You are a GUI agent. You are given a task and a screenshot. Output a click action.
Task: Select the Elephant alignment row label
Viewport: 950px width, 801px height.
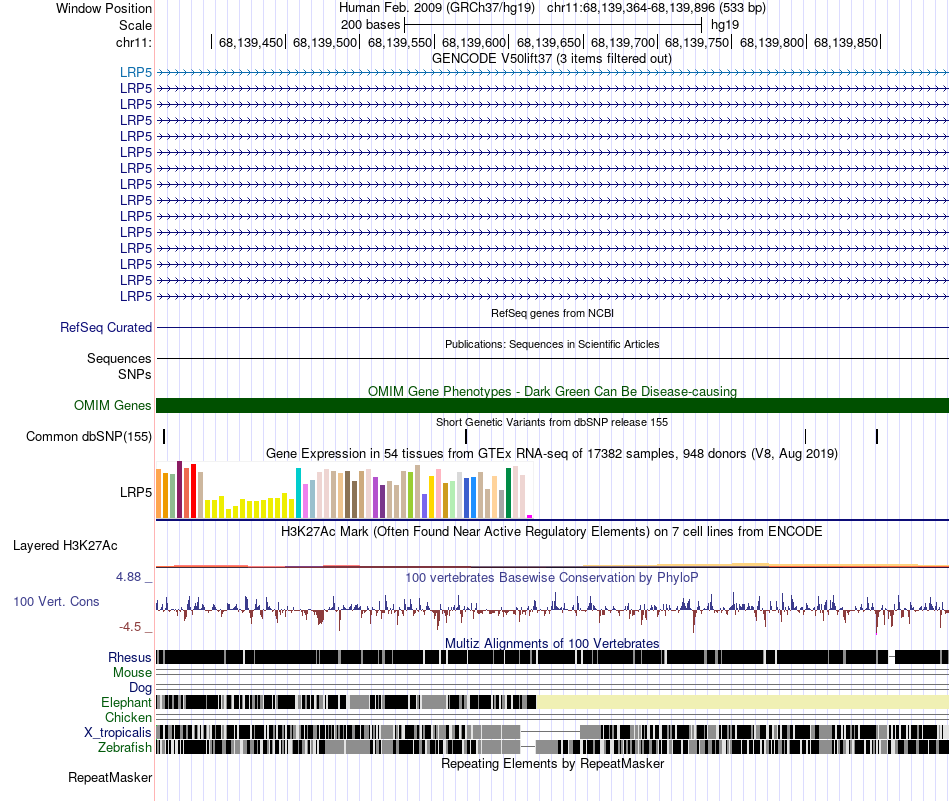127,702
